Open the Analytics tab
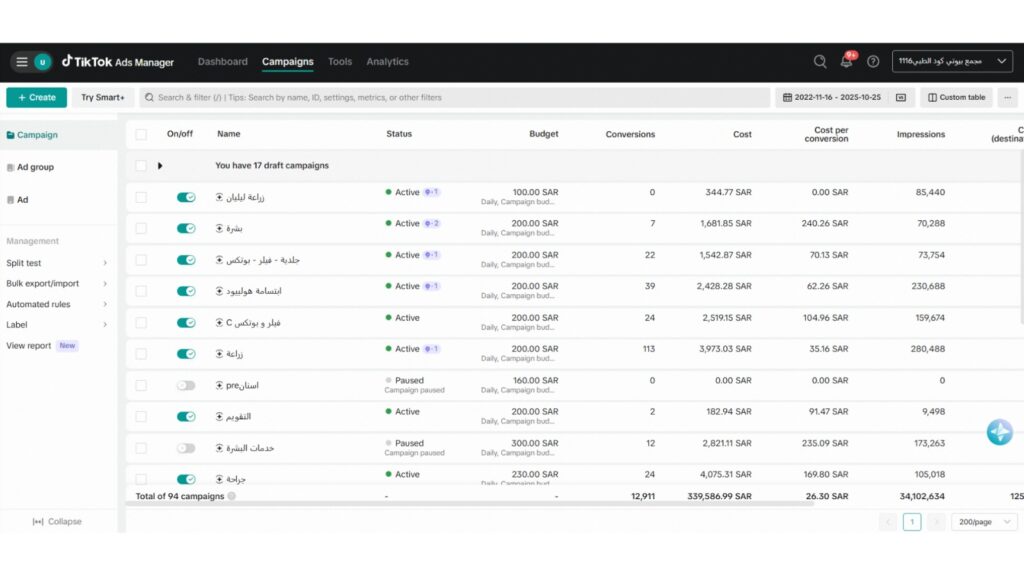The image size is (1024, 576). tap(387, 61)
